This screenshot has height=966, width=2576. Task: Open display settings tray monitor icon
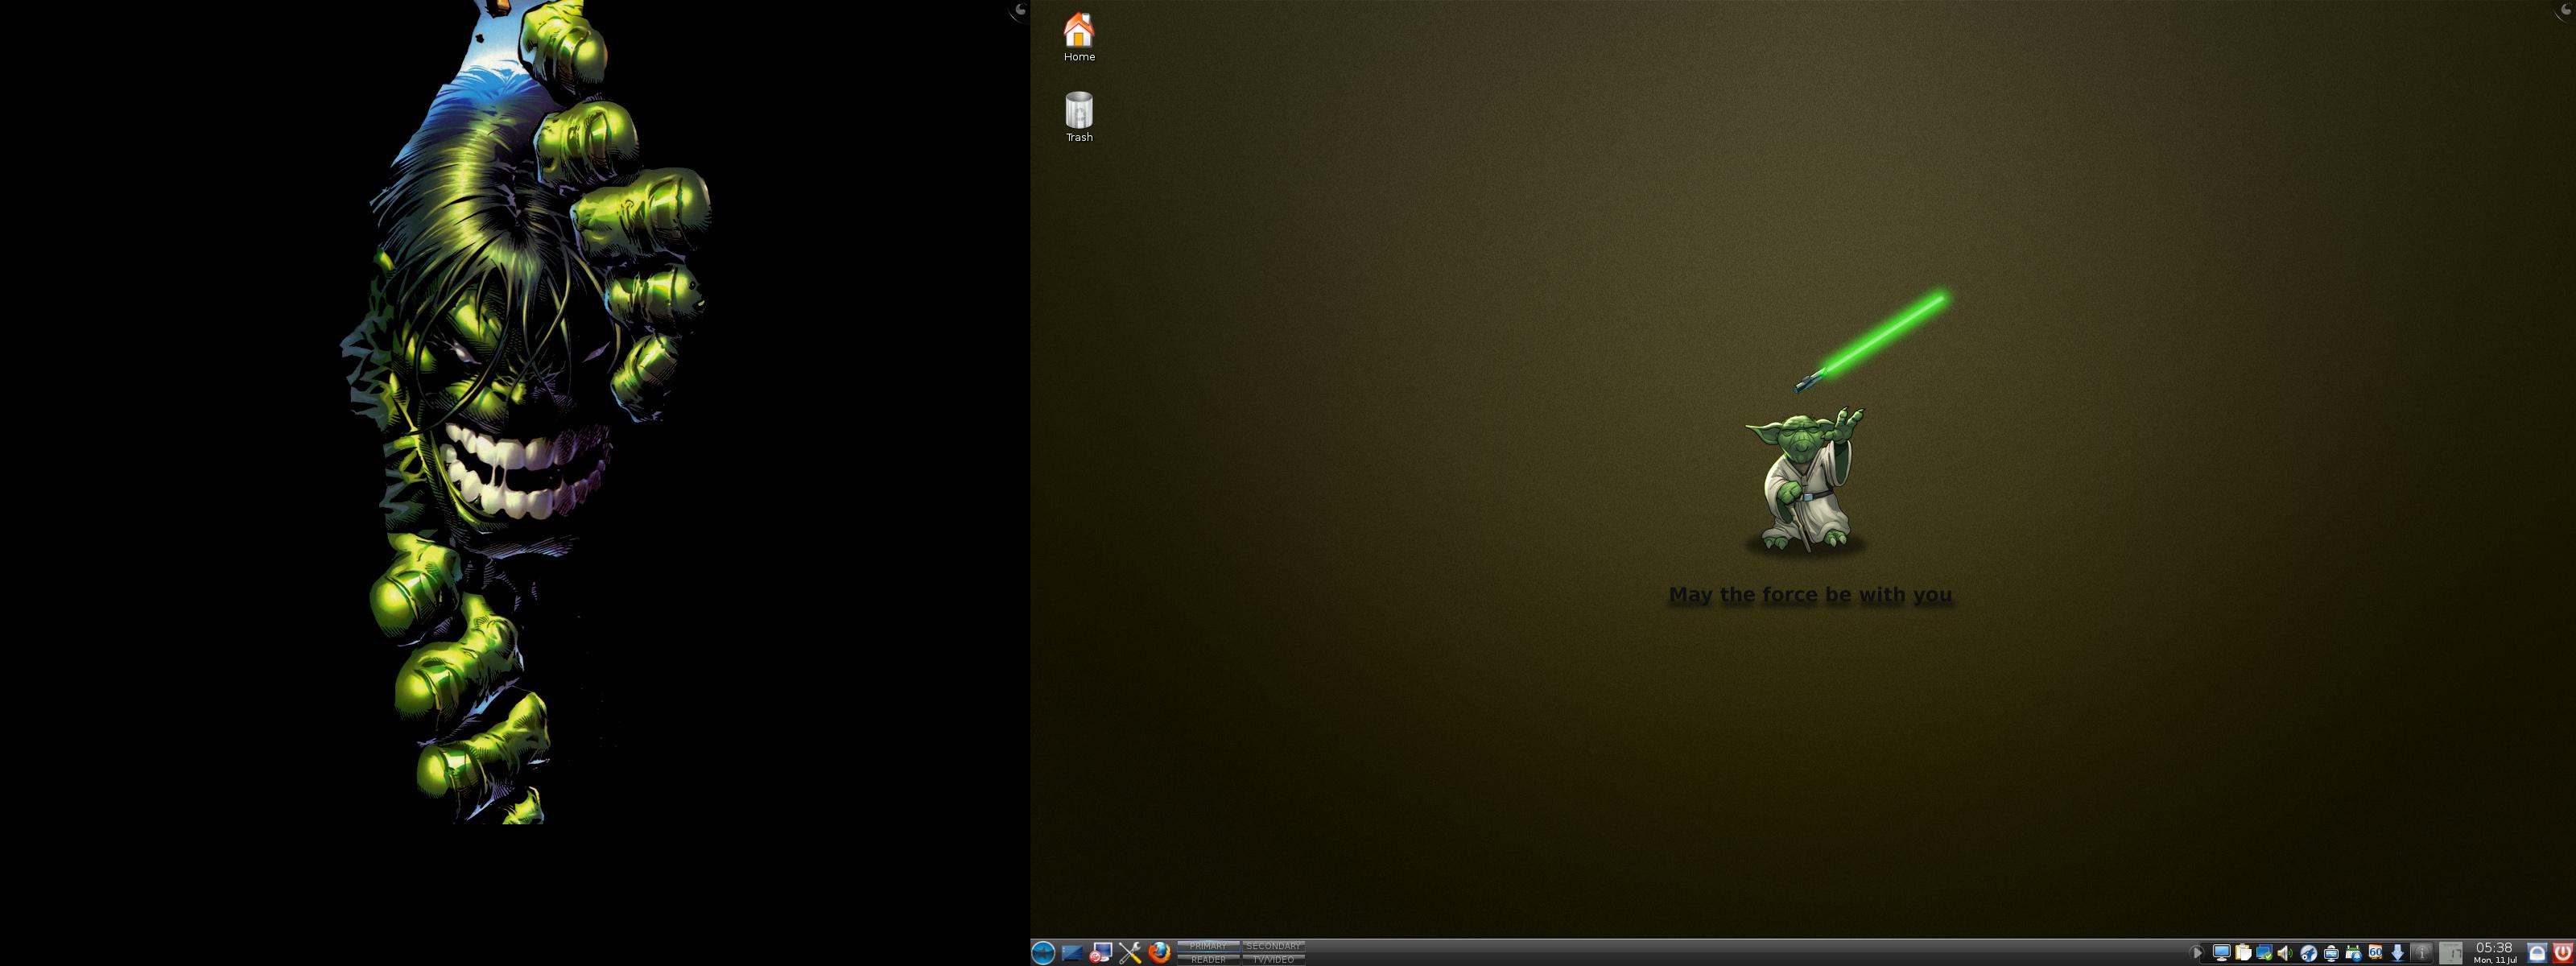click(x=2222, y=953)
